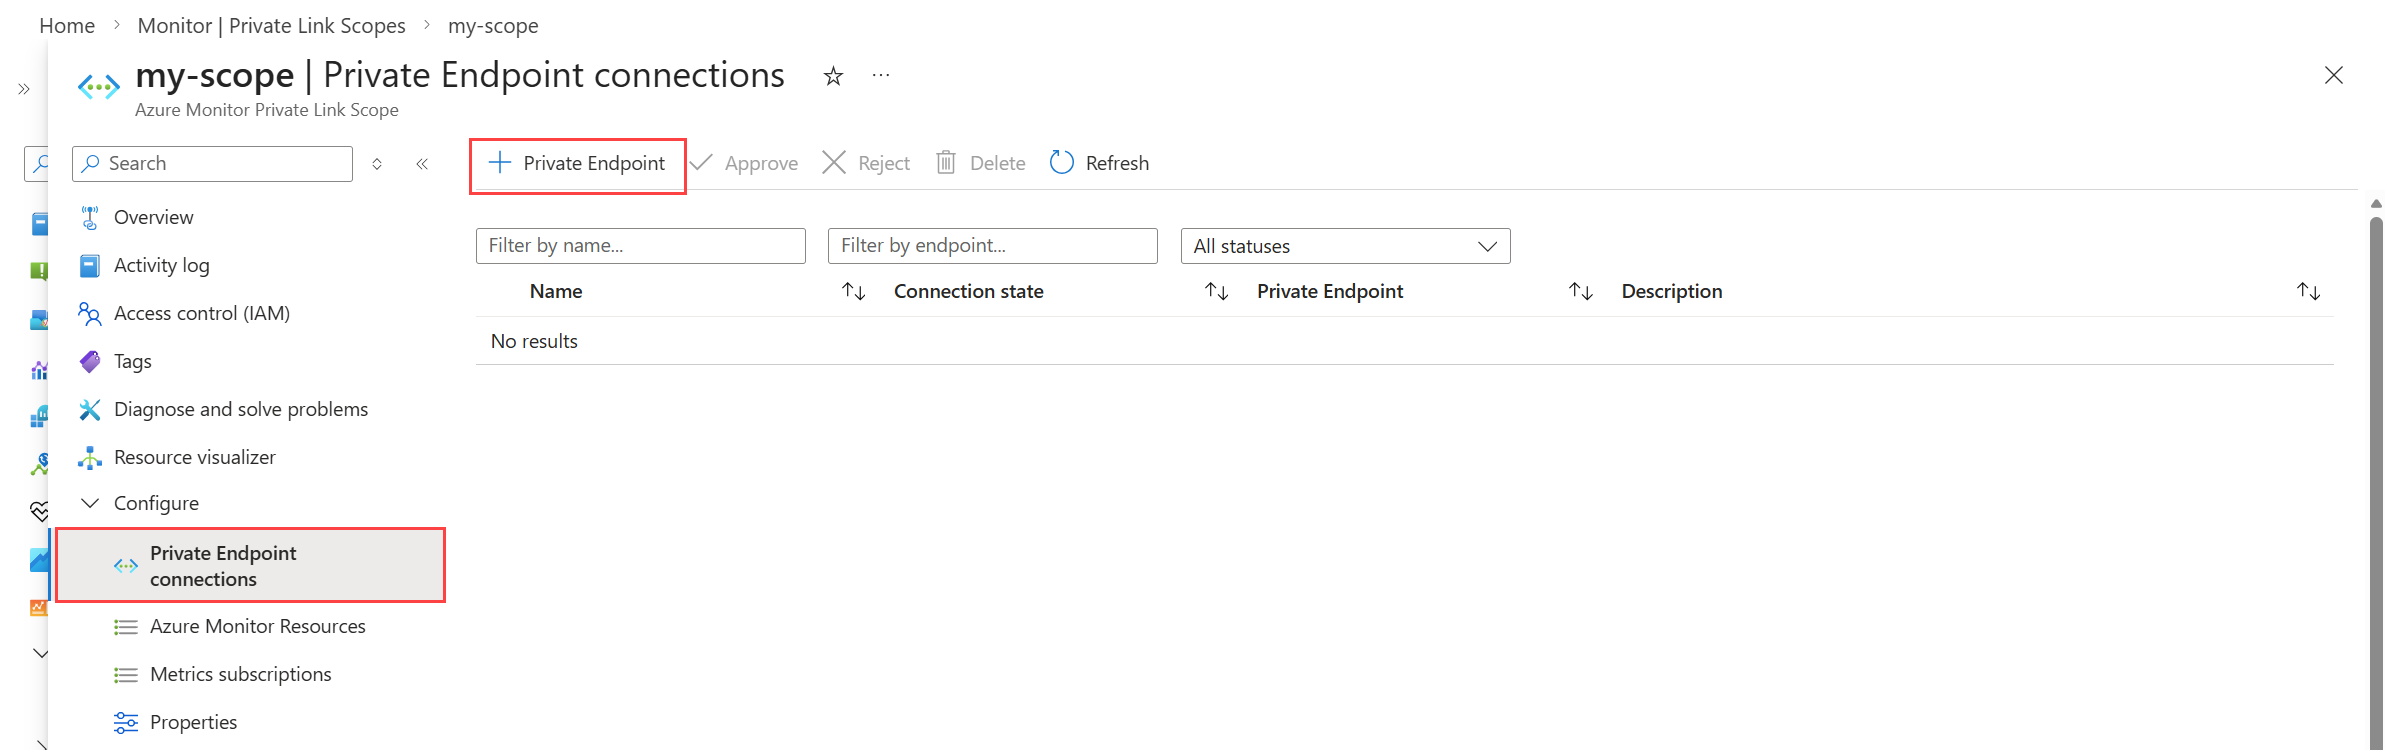Screen dimensions: 2385x750
Task: Sort by Name column
Action: [853, 291]
